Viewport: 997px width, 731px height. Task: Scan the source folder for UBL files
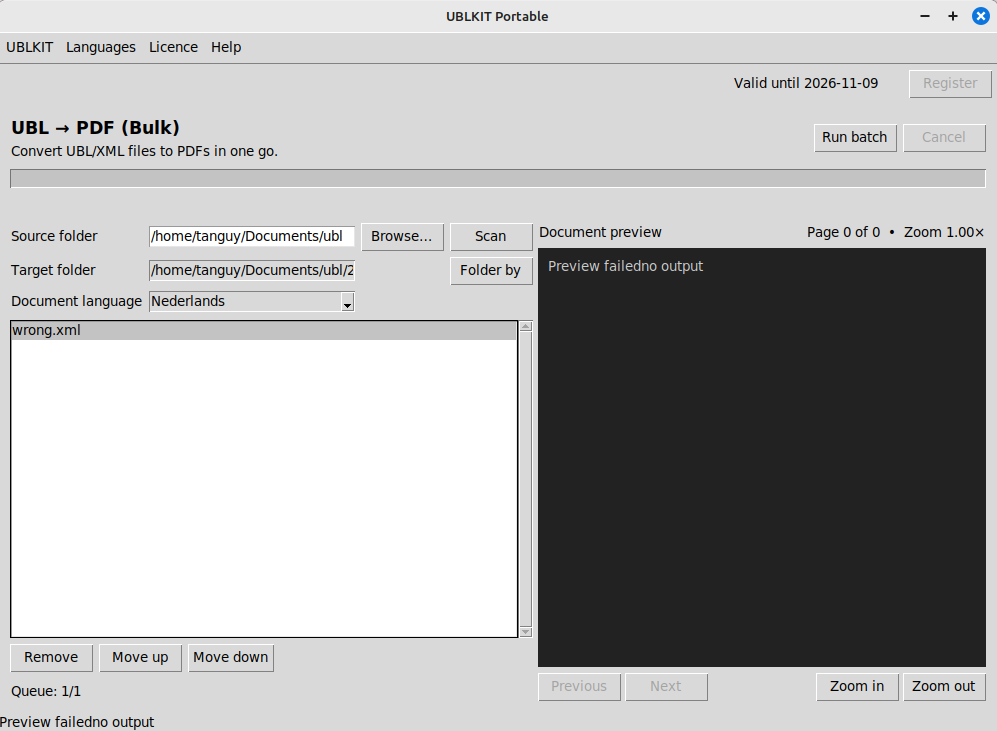click(x=490, y=236)
